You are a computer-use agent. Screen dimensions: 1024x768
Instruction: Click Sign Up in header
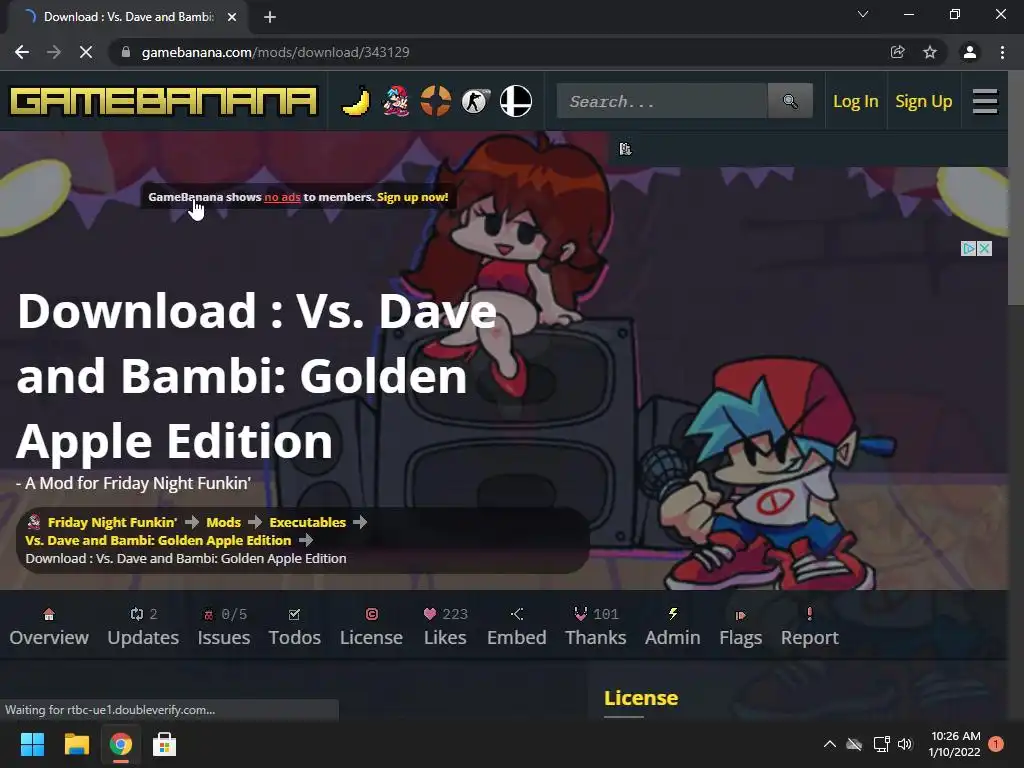coord(923,101)
